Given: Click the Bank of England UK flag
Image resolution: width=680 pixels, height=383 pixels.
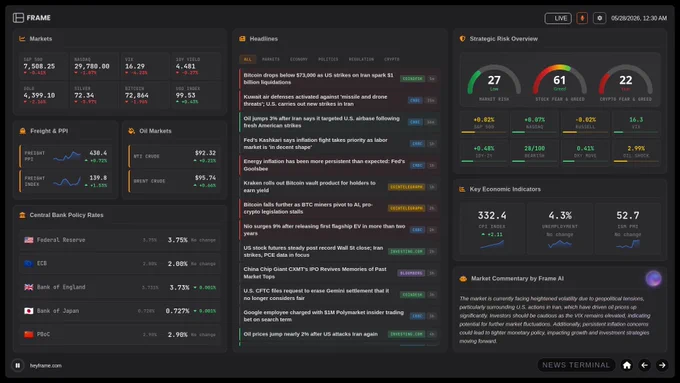Looking at the screenshot, I should 29,287.
